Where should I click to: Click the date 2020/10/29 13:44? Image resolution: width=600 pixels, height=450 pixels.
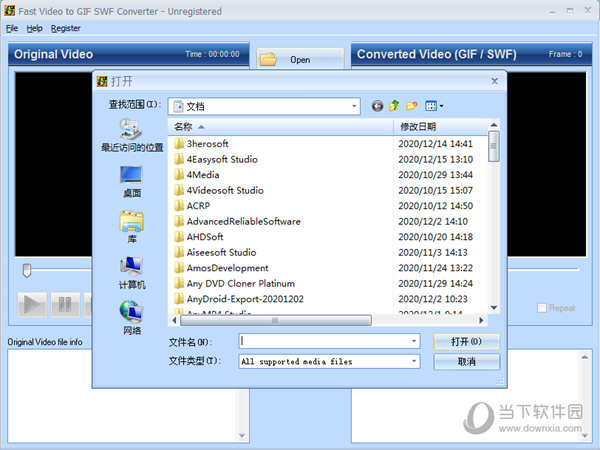[x=435, y=175]
